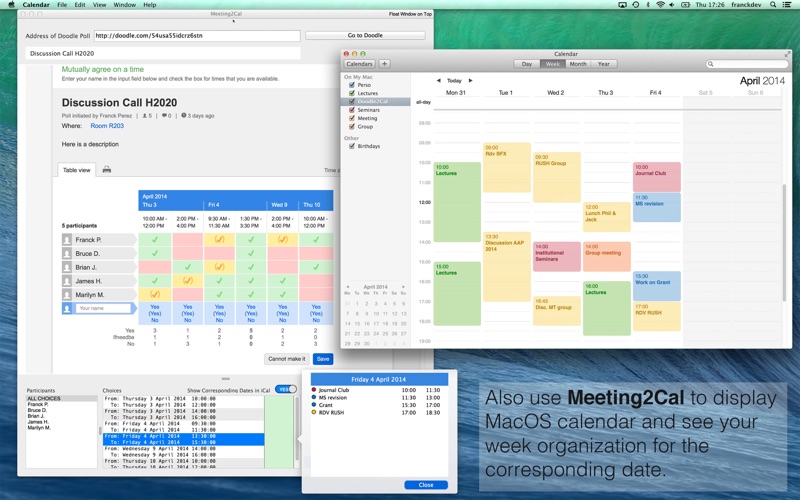Open the Edit menu

[x=80, y=5]
